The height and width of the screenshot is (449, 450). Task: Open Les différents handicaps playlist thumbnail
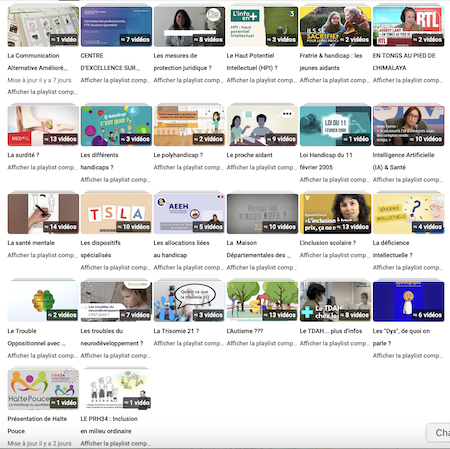point(116,126)
